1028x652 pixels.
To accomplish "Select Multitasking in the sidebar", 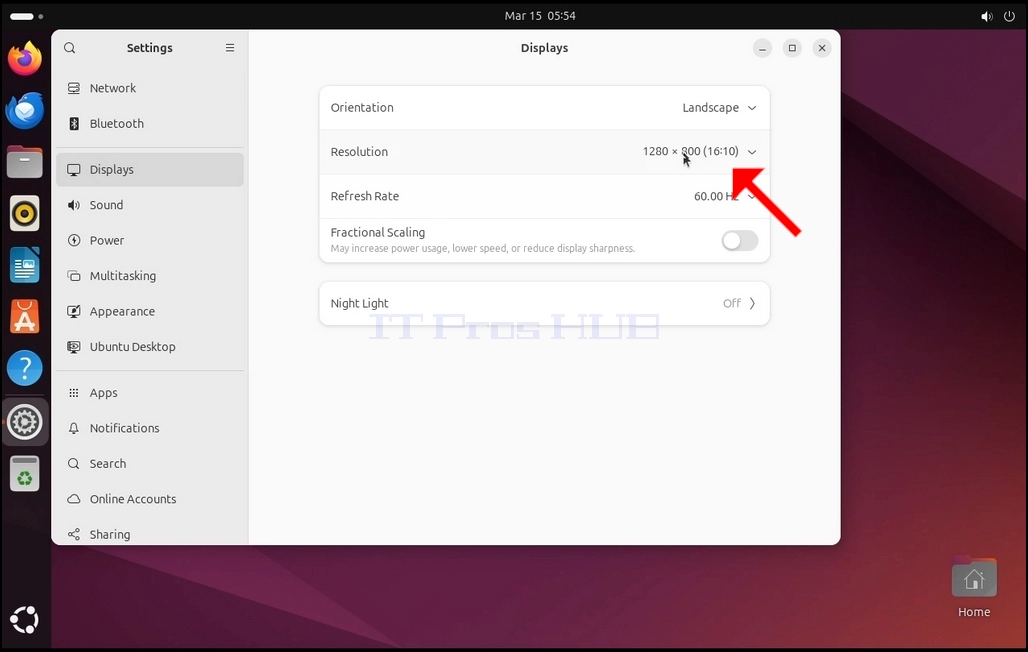I will [149, 276].
